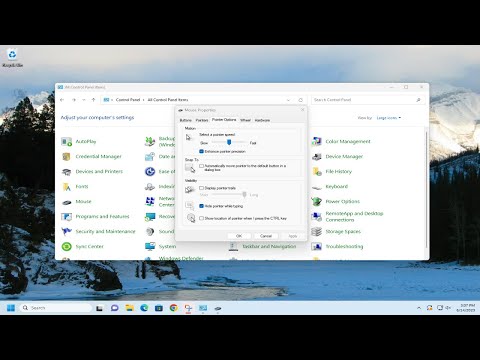480x360 pixels.
Task: Open AutoPlay in Control Panel
Action: pos(79,141)
